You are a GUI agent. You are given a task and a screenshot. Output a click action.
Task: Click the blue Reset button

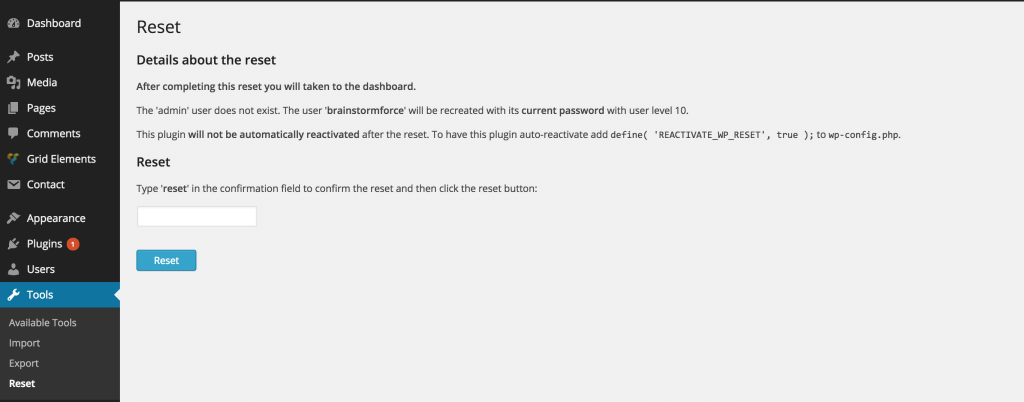(166, 260)
